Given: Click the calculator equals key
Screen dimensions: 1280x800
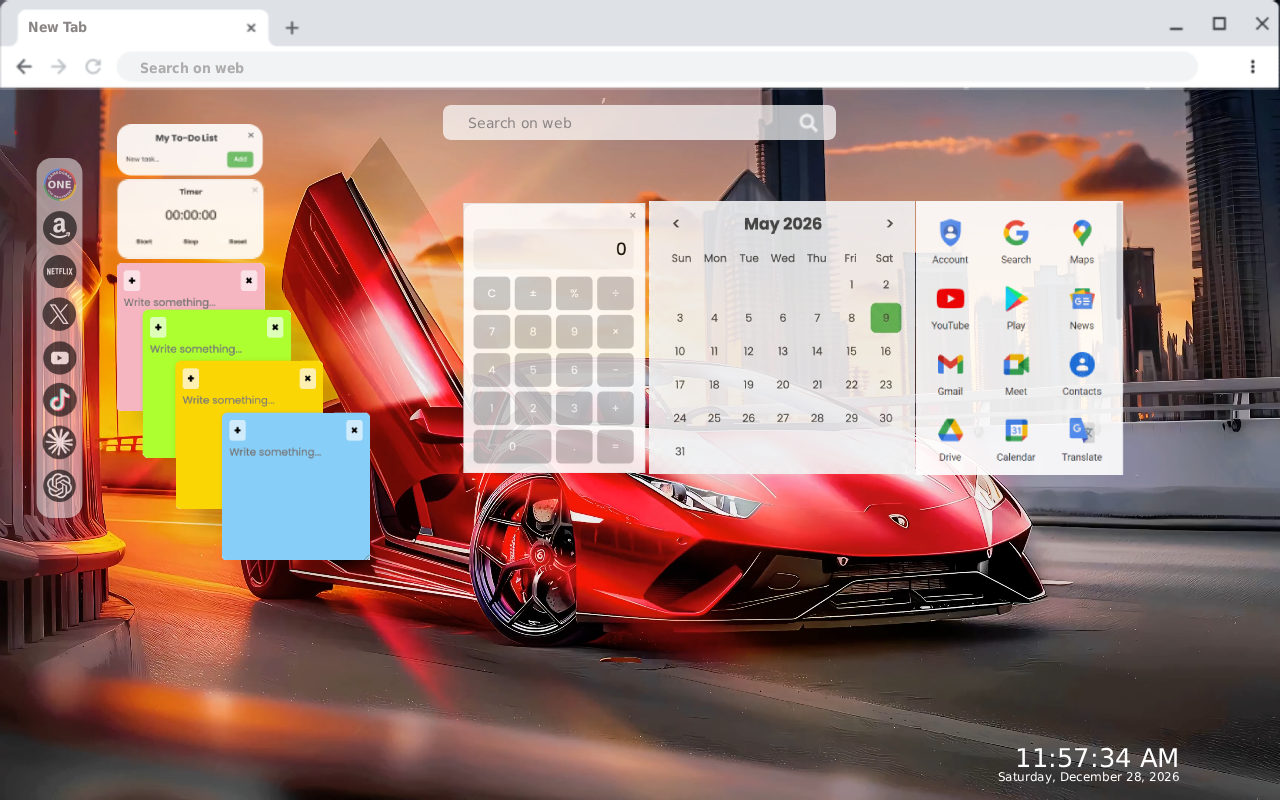Looking at the screenshot, I should tap(615, 447).
